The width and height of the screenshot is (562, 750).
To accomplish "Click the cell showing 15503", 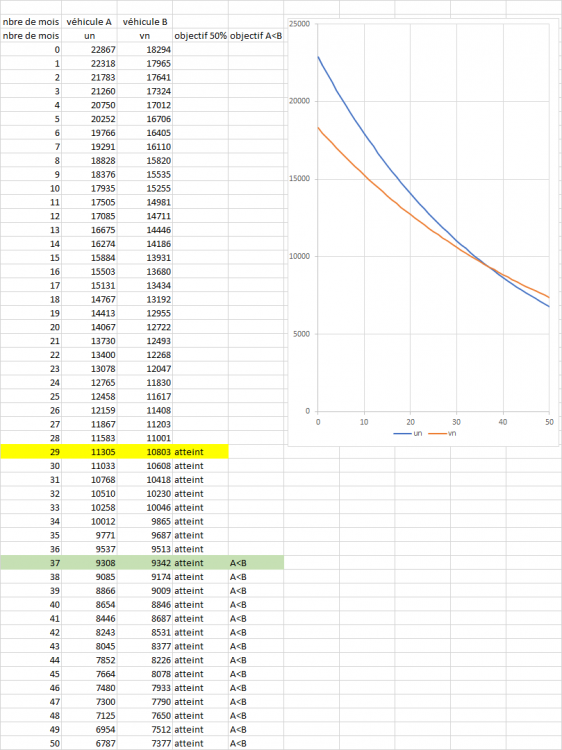I will pos(89,271).
